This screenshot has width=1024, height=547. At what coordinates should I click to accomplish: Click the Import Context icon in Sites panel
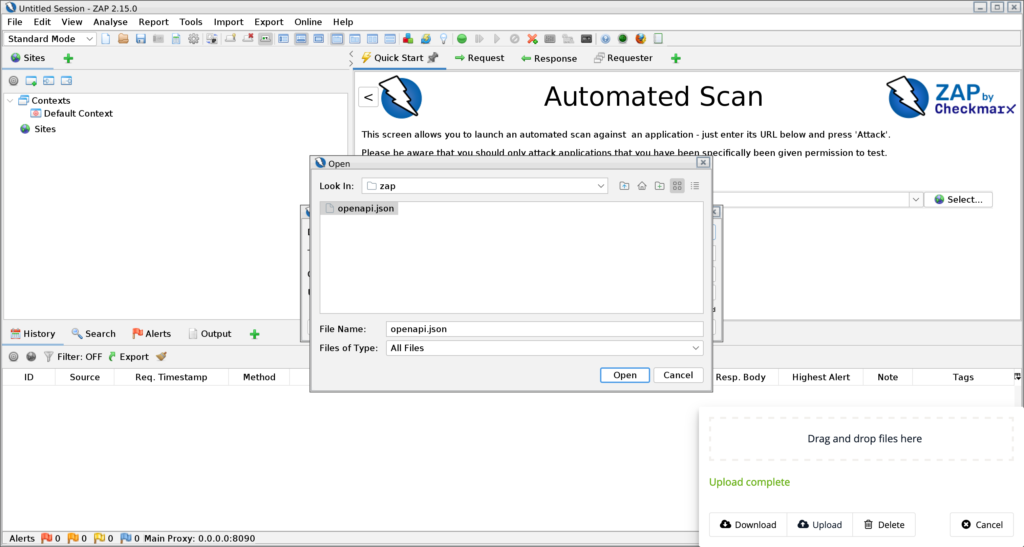[x=48, y=81]
